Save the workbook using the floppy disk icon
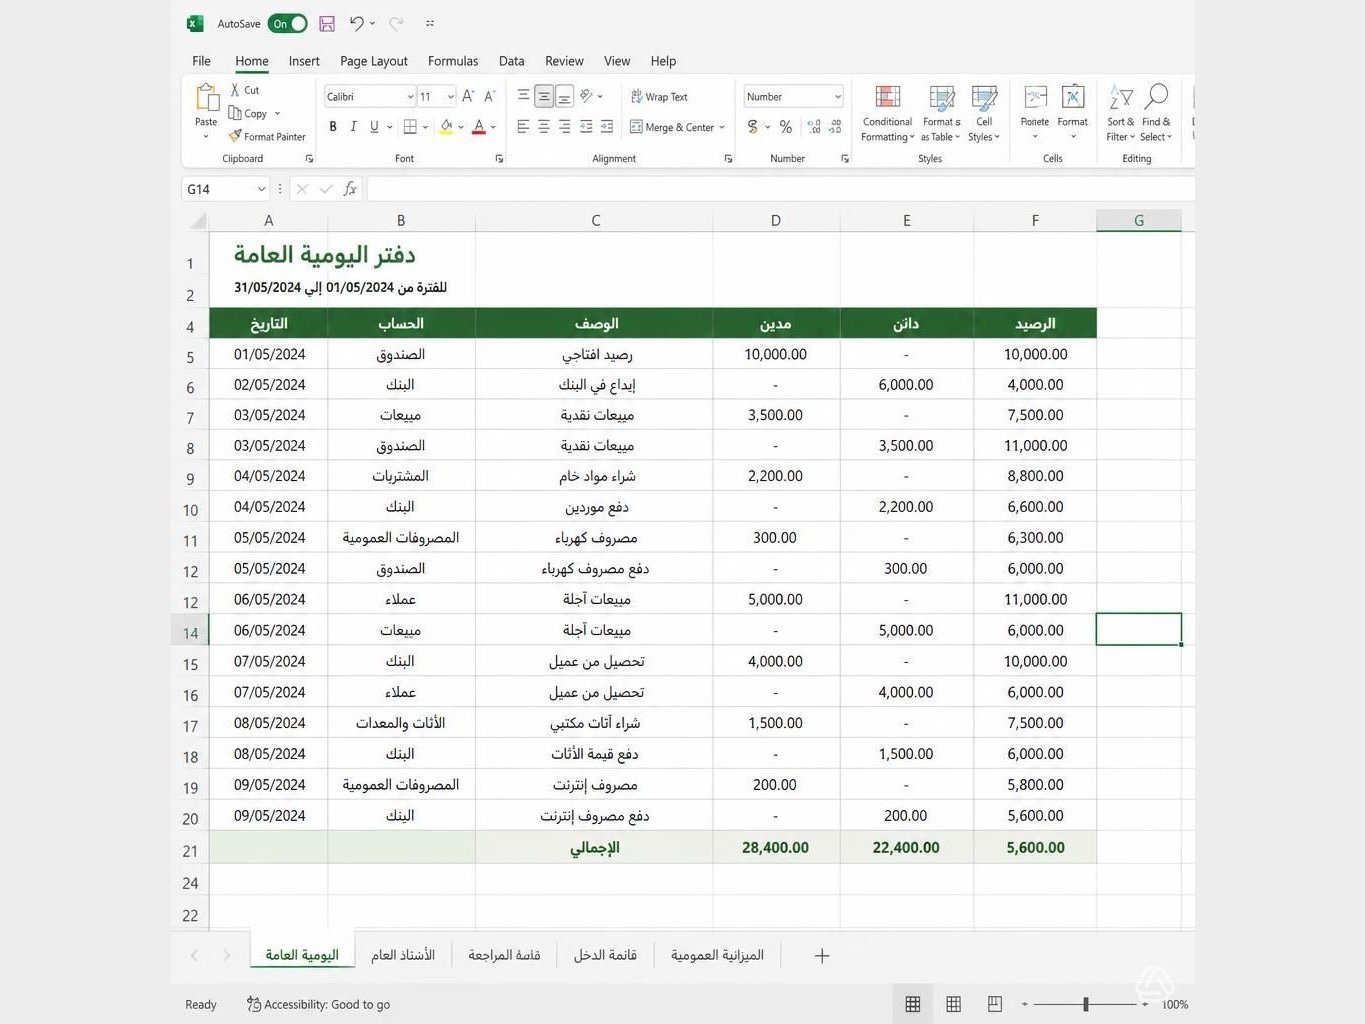This screenshot has height=1024, width=1365. pyautogui.click(x=327, y=23)
